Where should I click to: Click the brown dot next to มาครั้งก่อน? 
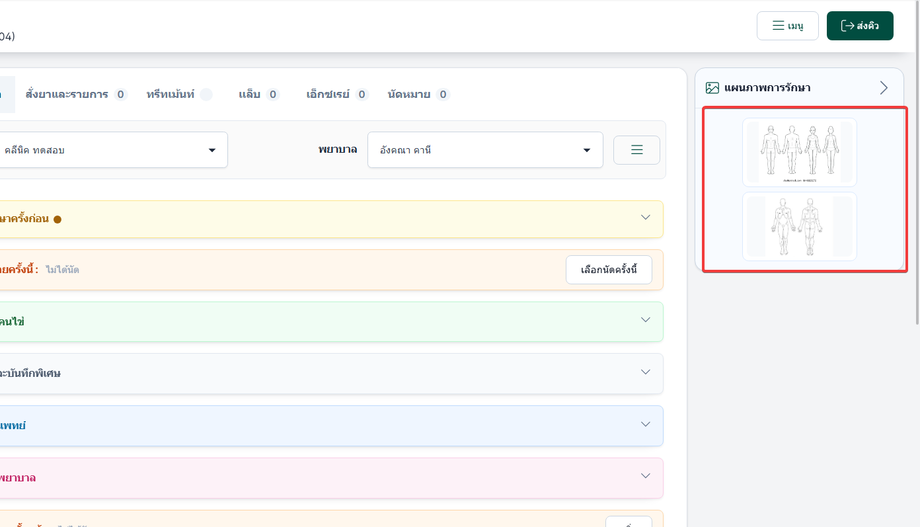[x=58, y=219]
